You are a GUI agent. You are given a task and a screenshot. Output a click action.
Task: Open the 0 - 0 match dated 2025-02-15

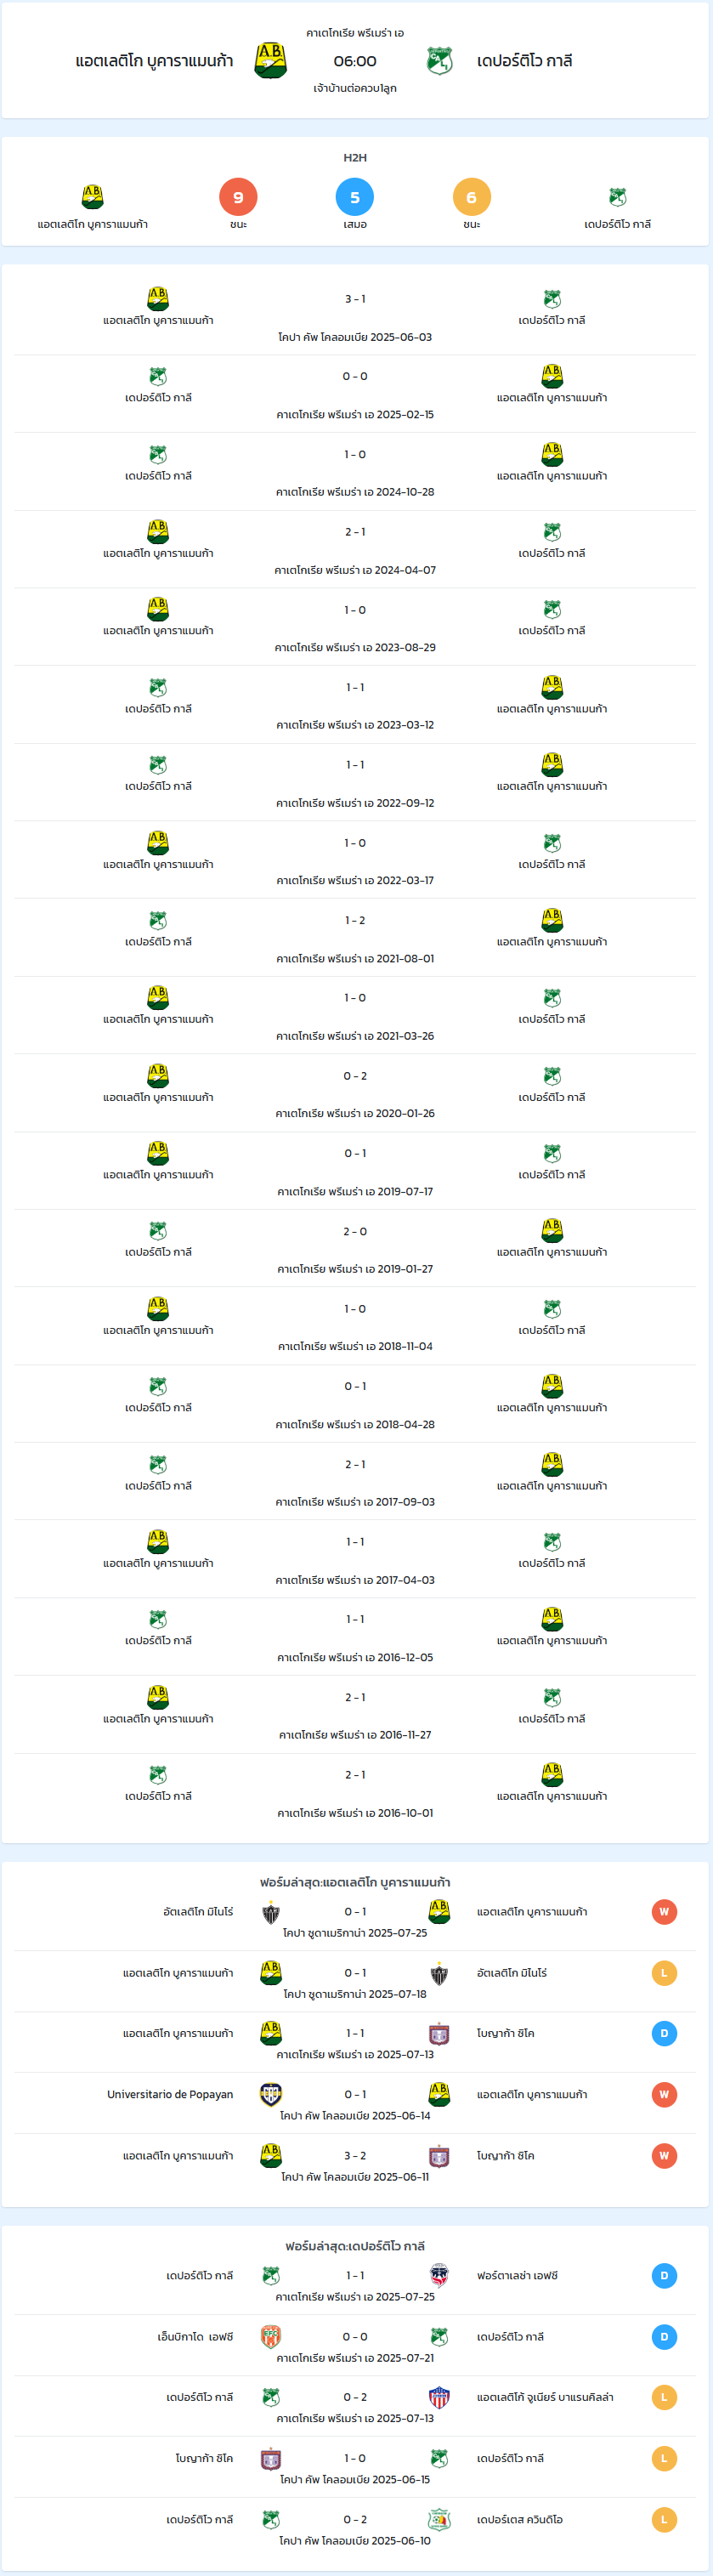(355, 394)
